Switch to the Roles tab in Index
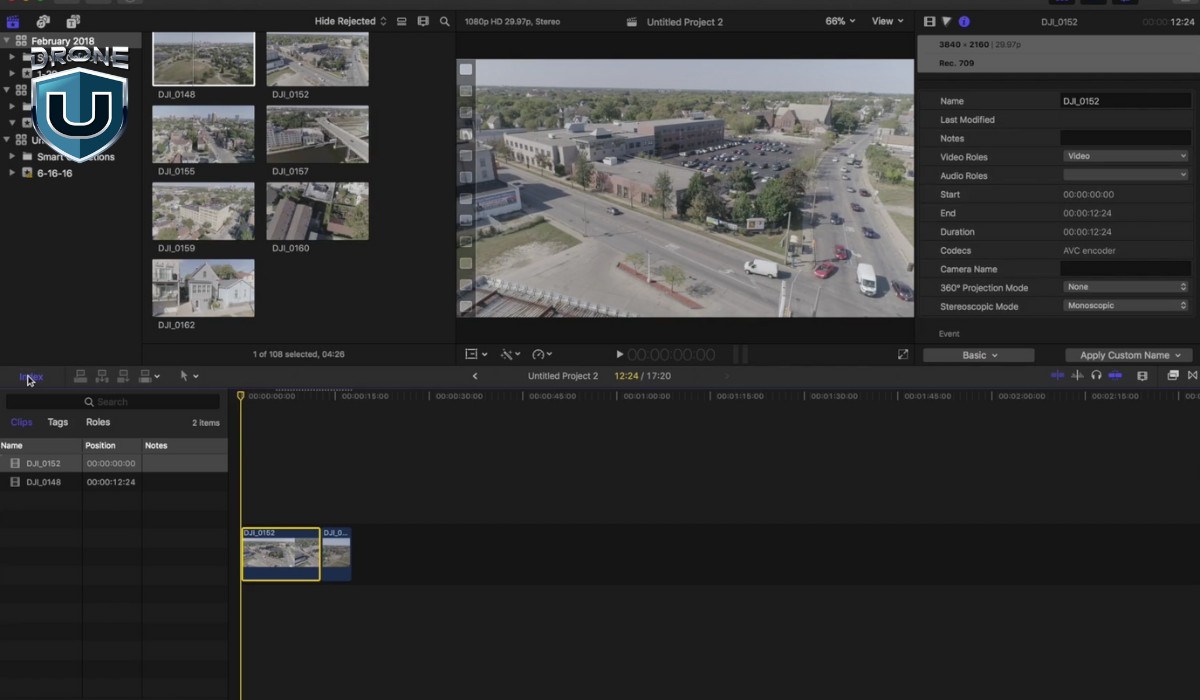This screenshot has height=700, width=1200. [98, 422]
